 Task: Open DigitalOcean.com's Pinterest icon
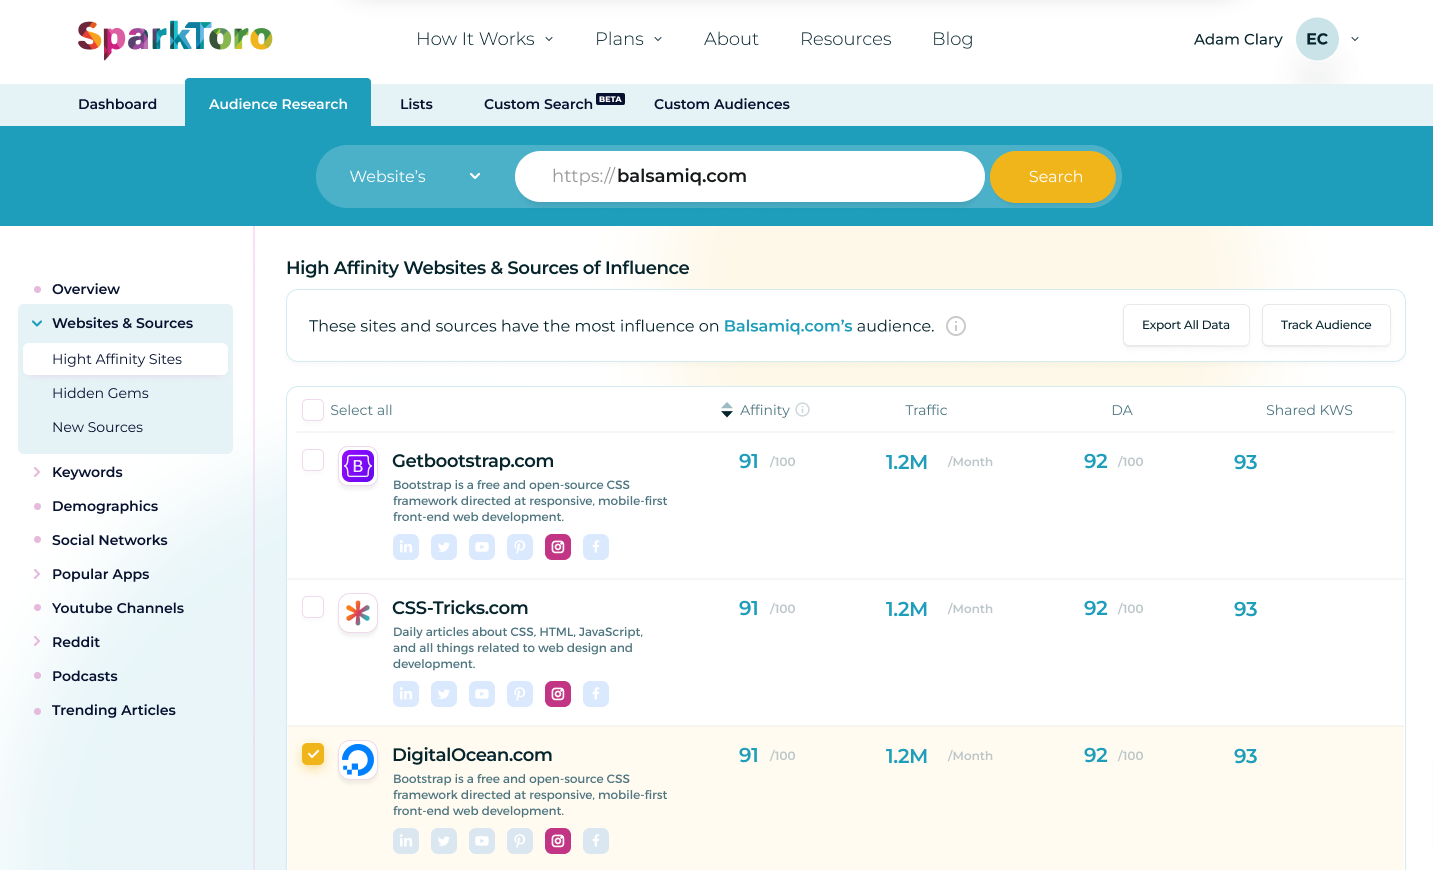520,841
